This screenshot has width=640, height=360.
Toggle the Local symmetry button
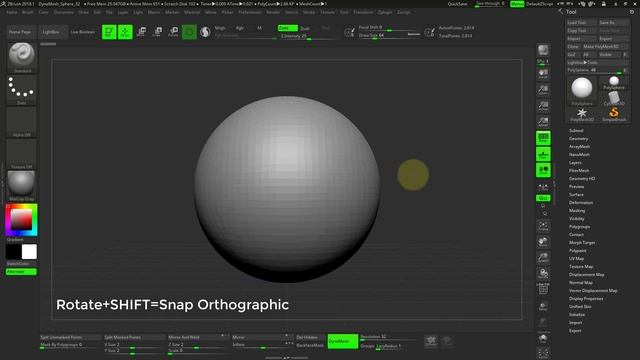point(543,170)
